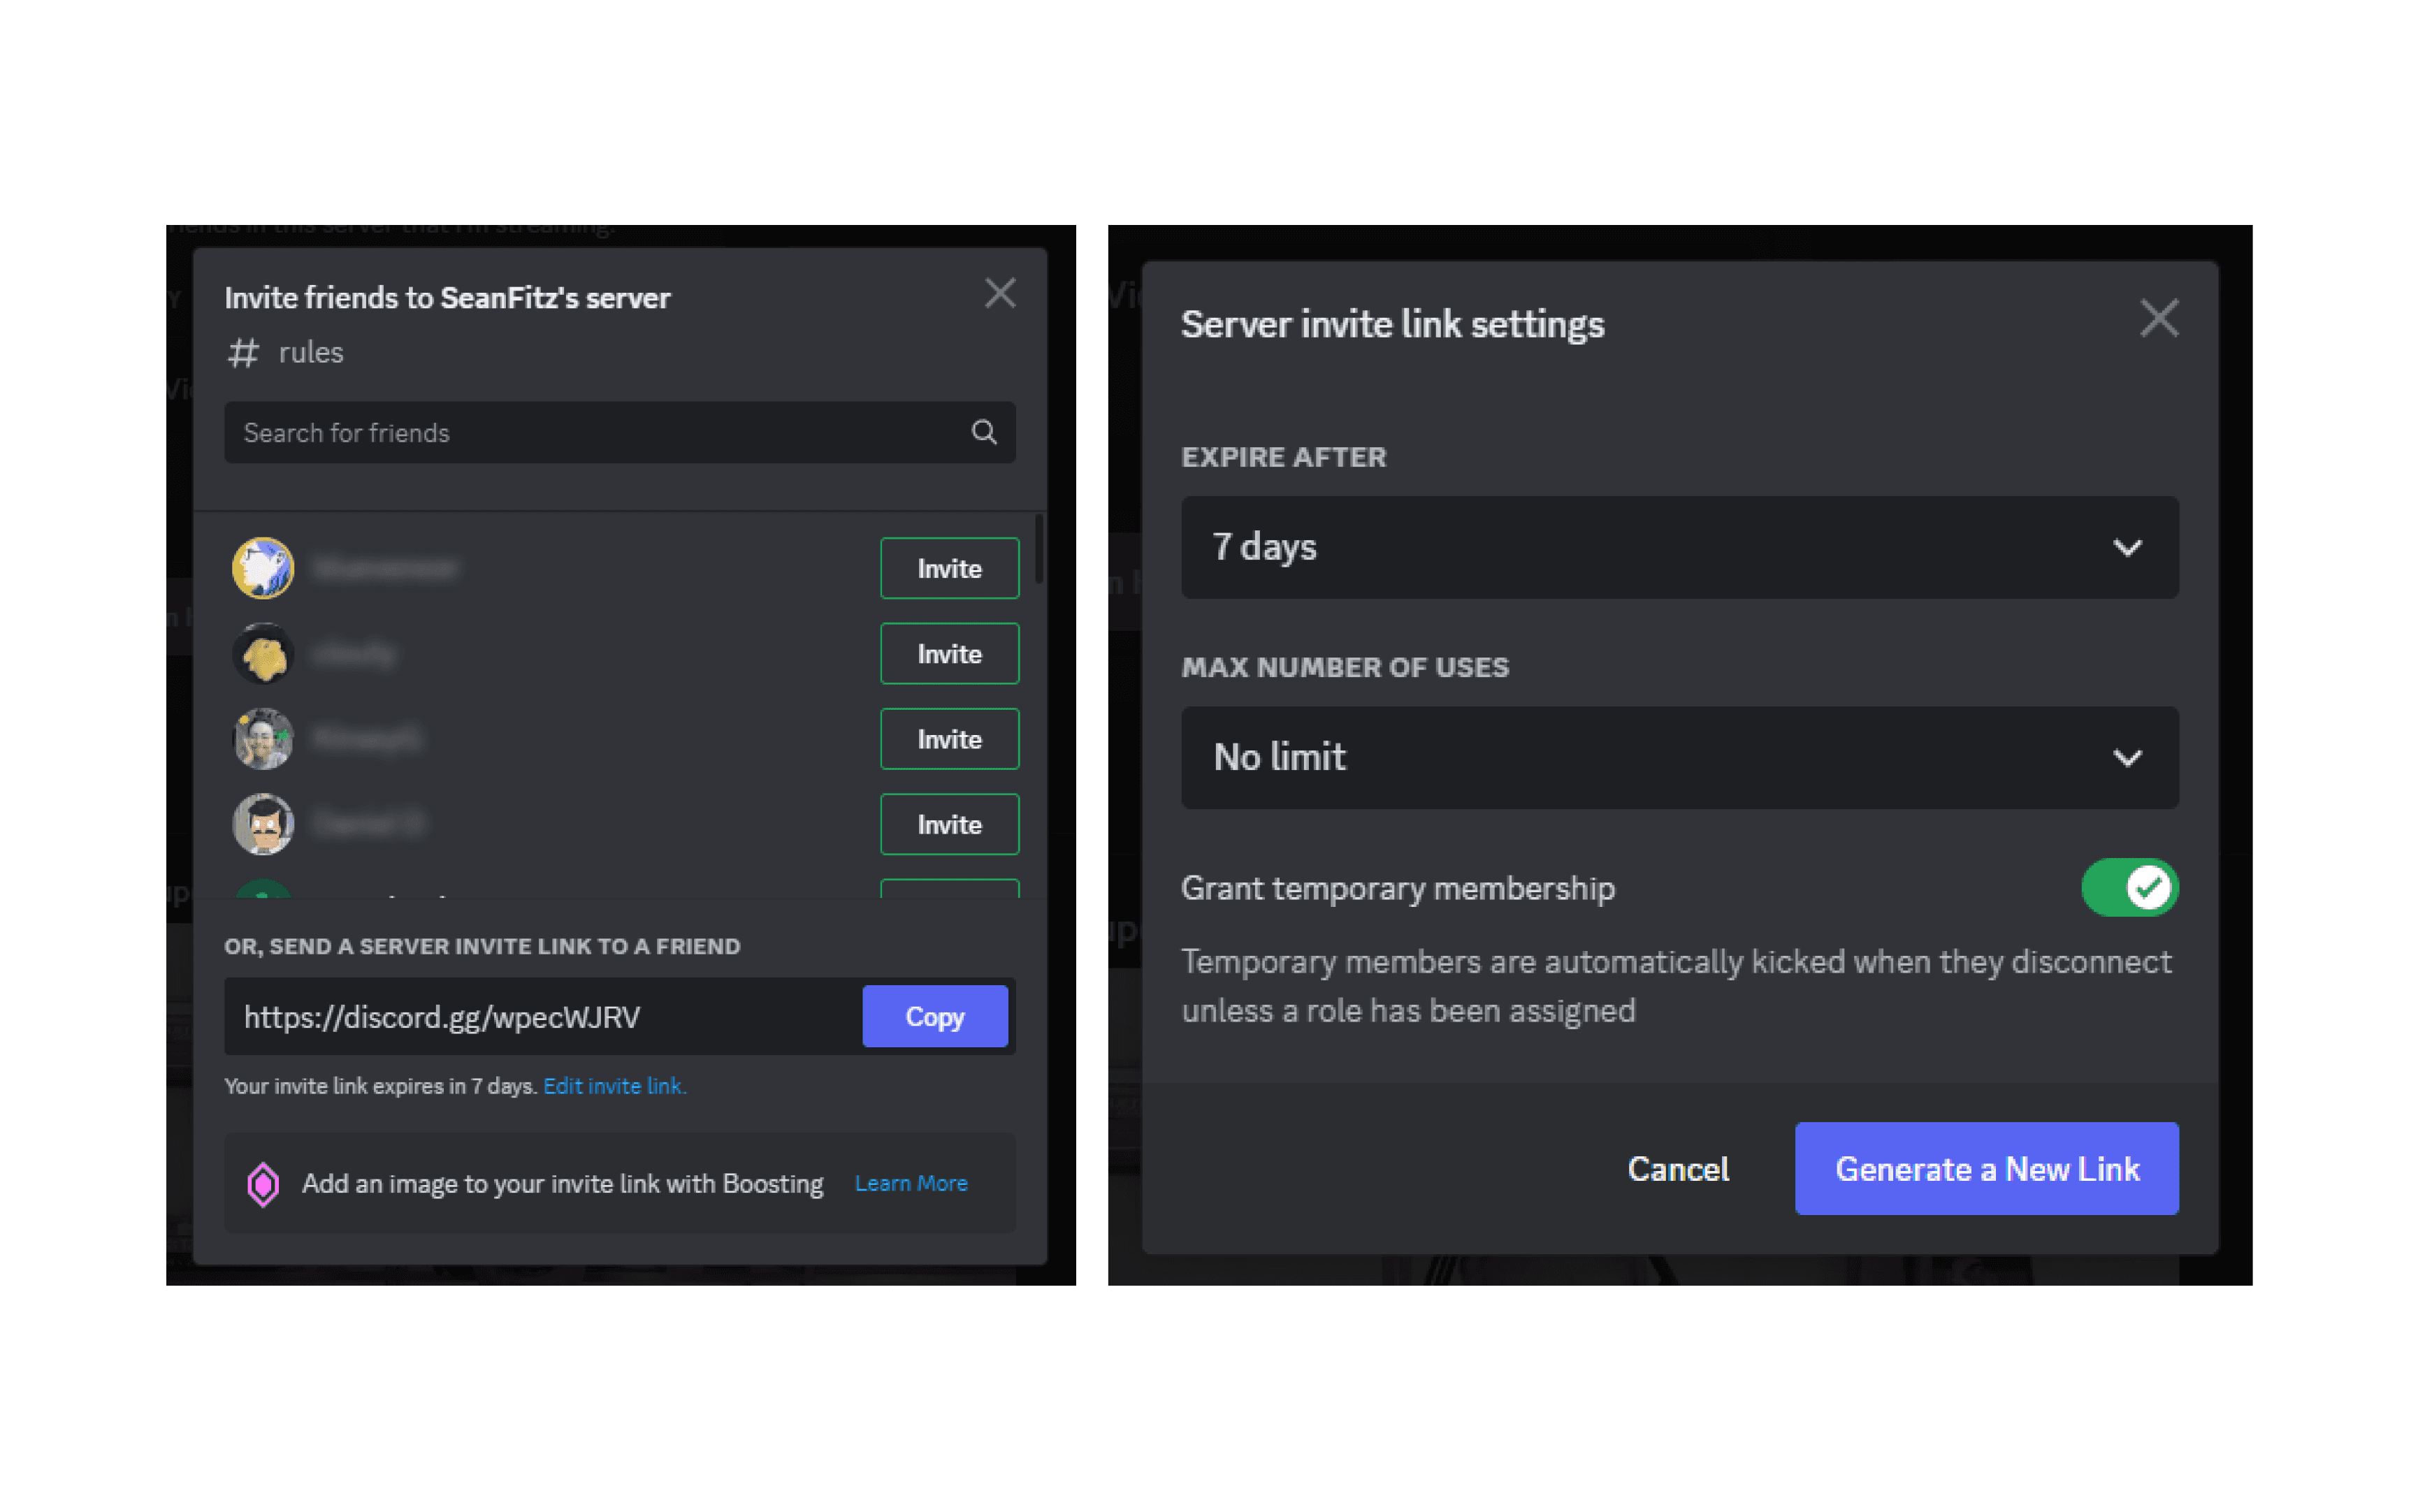Click the 'EXPIRE AFTER' heading
The height and width of the screenshot is (1512, 2418).
1284,457
